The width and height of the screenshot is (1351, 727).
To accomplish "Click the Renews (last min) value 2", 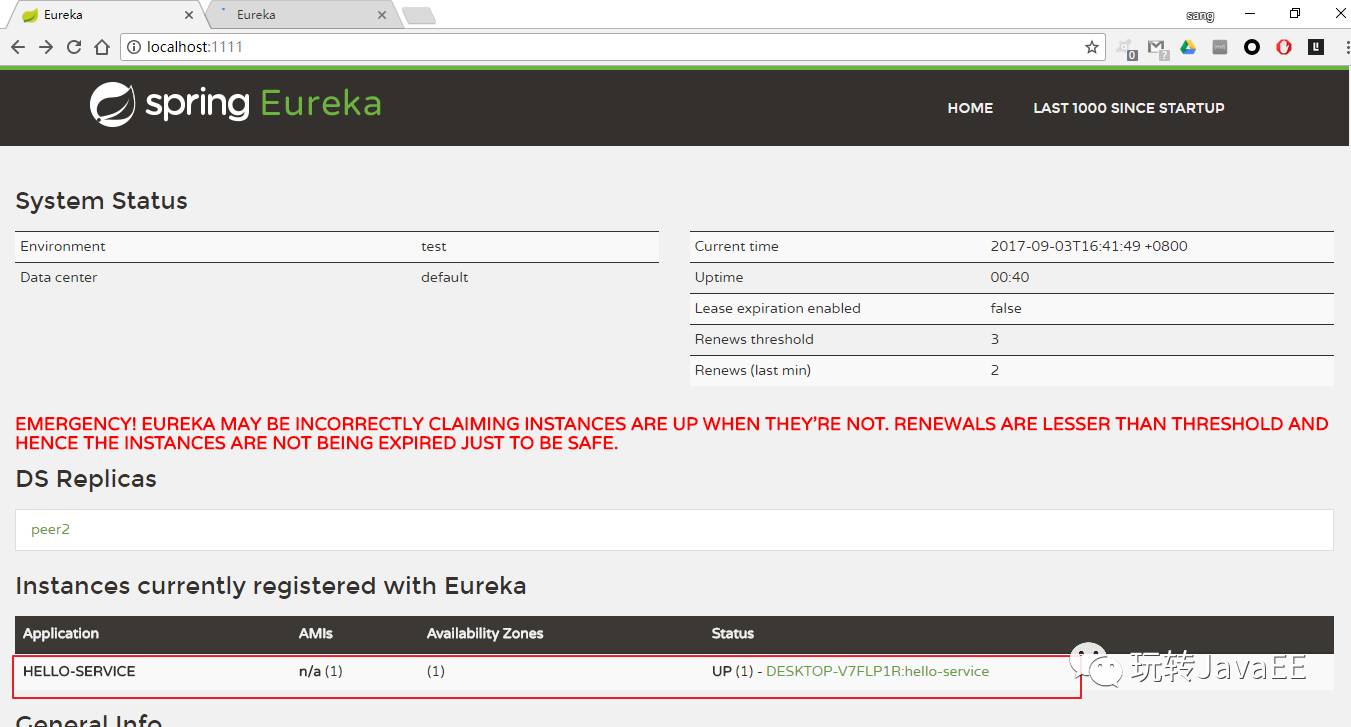I will coord(995,370).
